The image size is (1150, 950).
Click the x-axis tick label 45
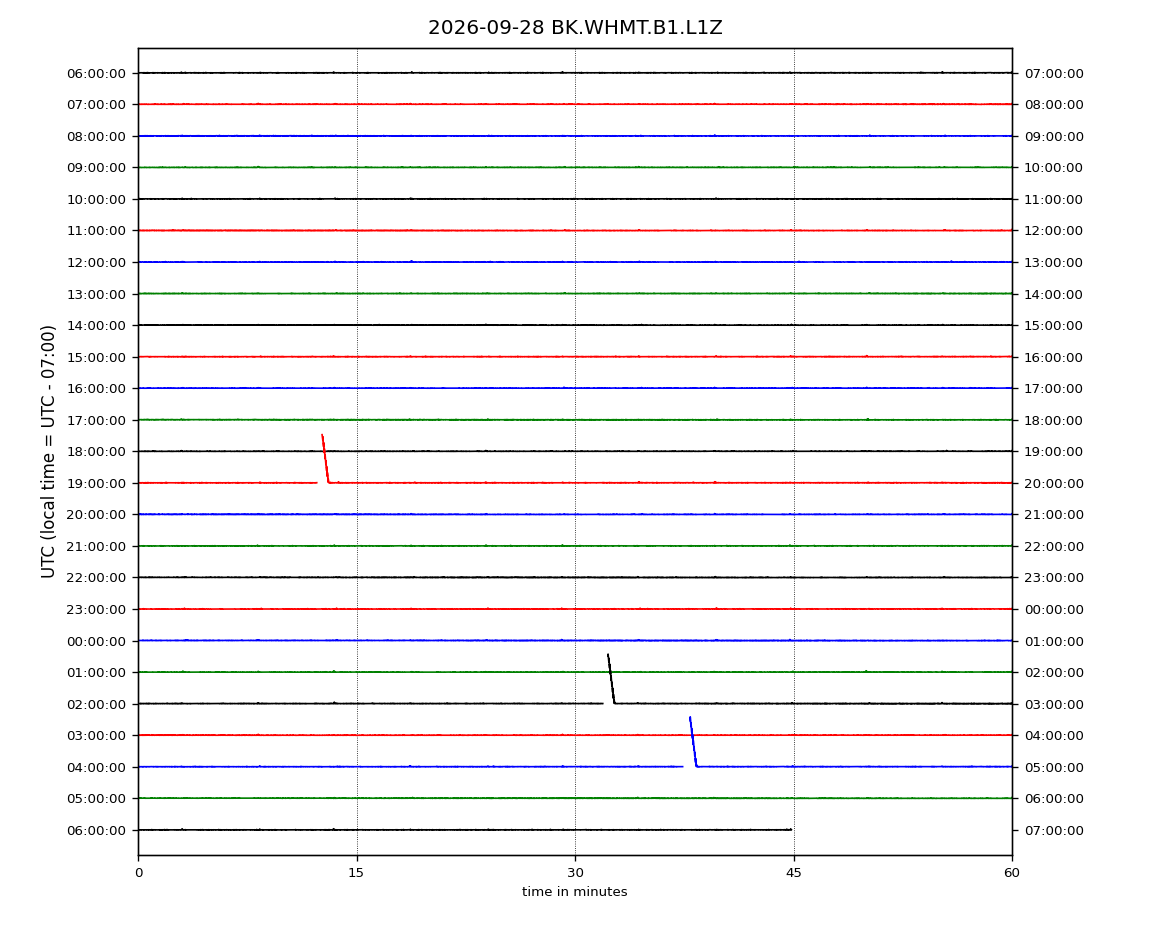click(x=794, y=872)
